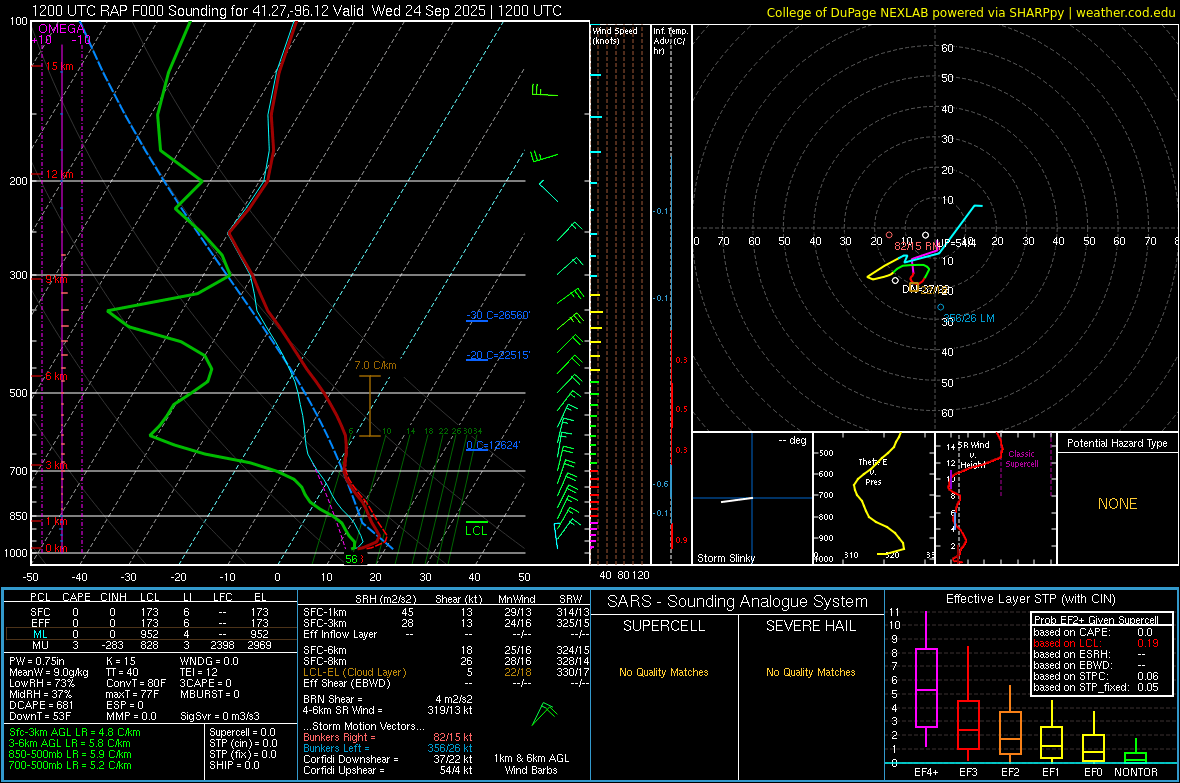The image size is (1180, 783).
Task: Click the SUPERCELL analogue column header
Action: (664, 626)
